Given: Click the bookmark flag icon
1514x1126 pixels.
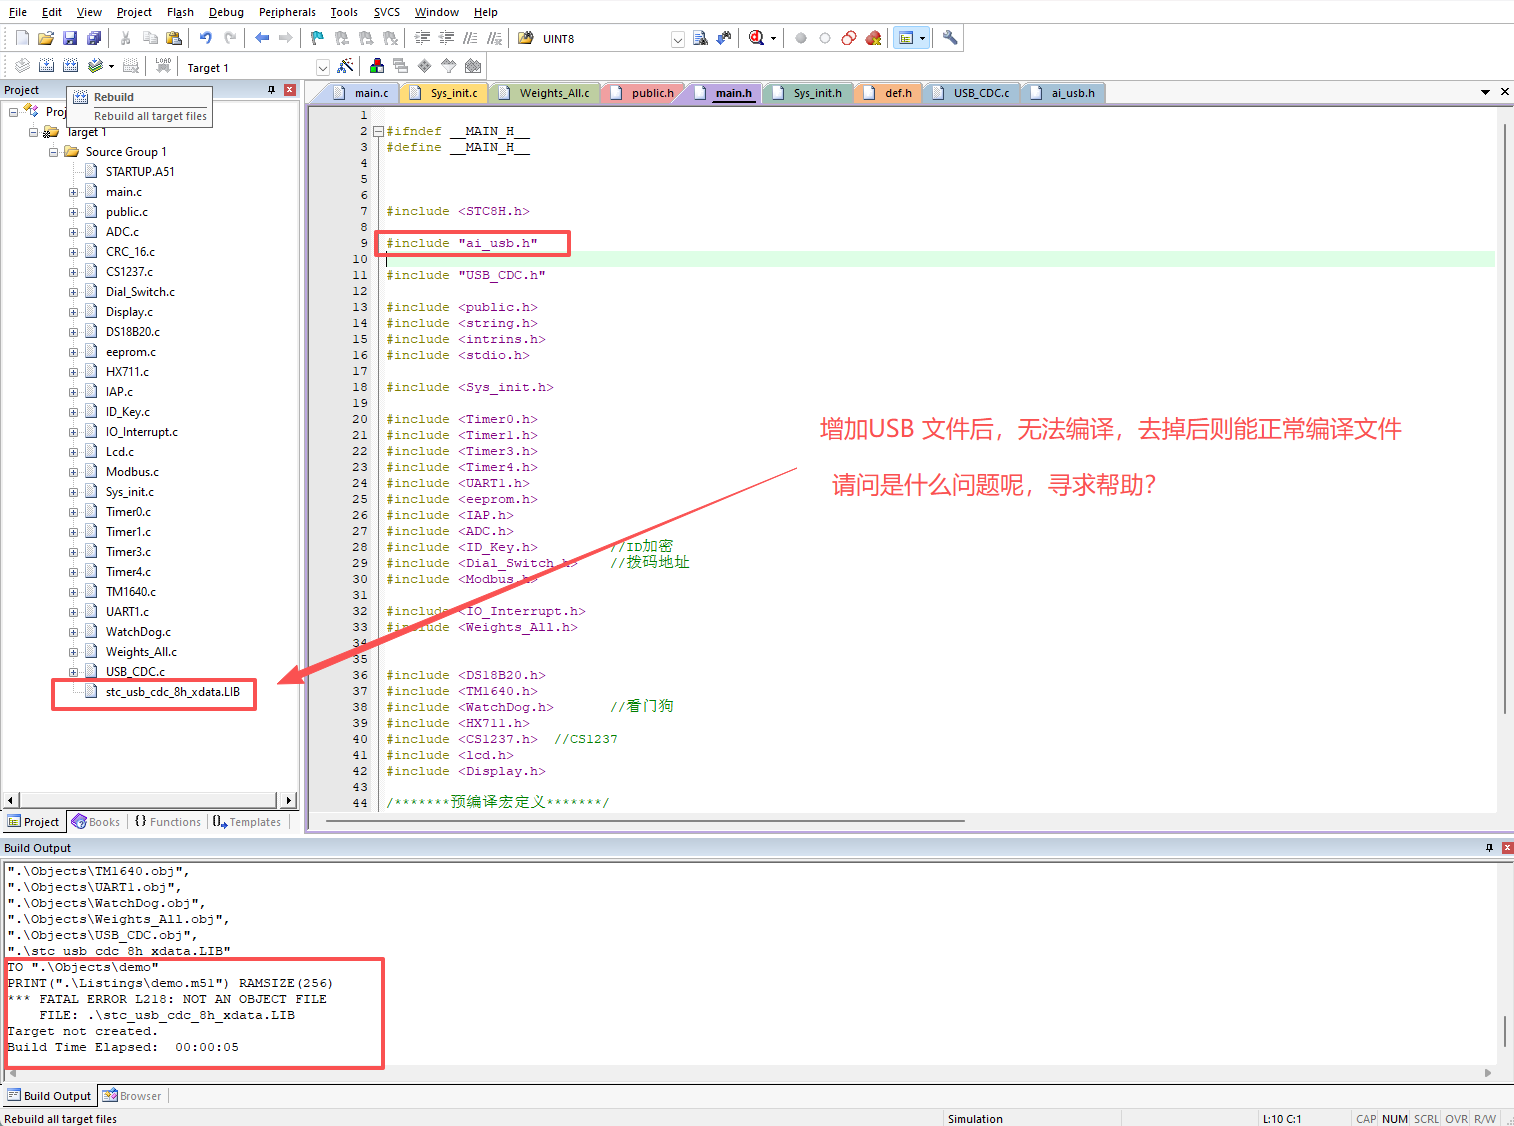Looking at the screenshot, I should pos(317,38).
